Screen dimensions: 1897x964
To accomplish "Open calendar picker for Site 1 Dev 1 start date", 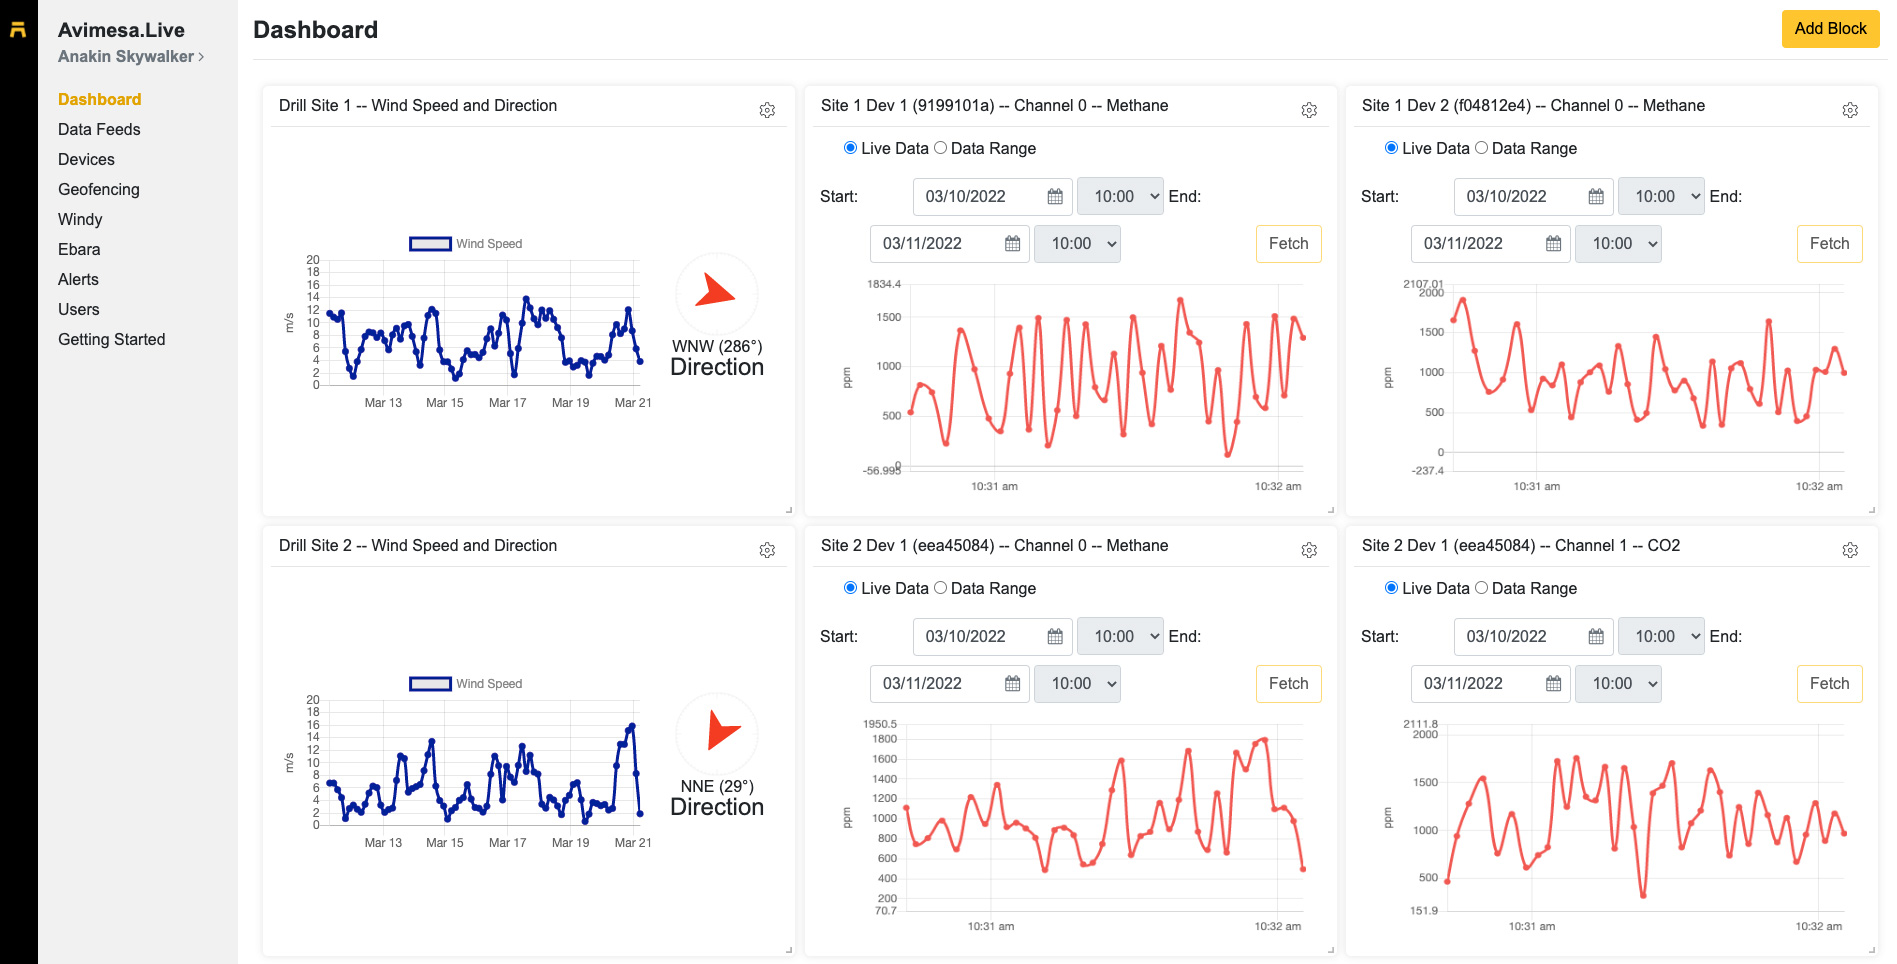I will pos(1055,197).
